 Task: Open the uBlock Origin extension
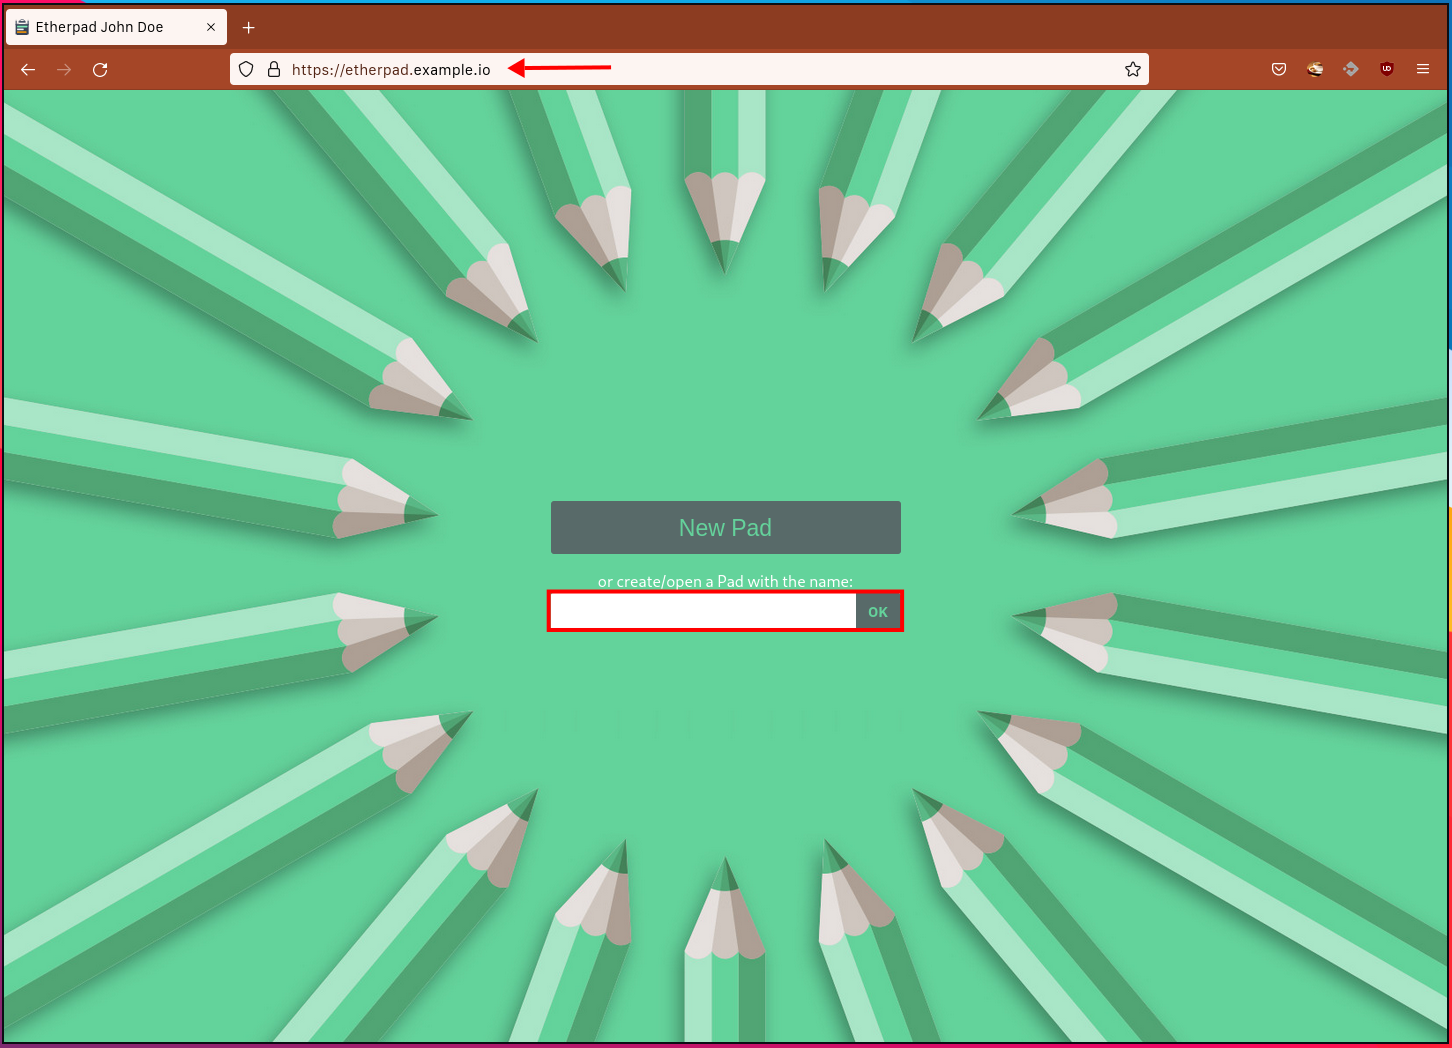coord(1387,70)
